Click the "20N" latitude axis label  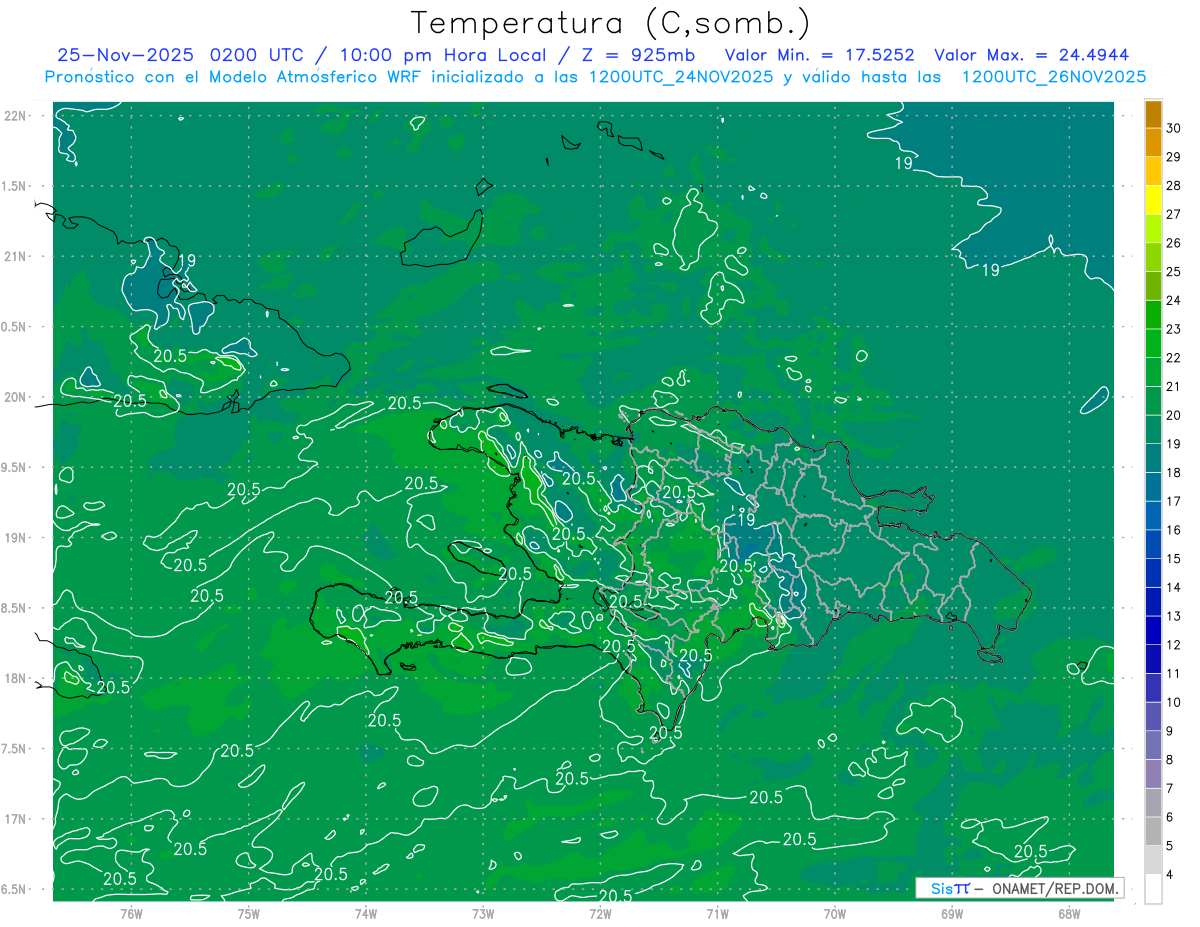tap(15, 397)
